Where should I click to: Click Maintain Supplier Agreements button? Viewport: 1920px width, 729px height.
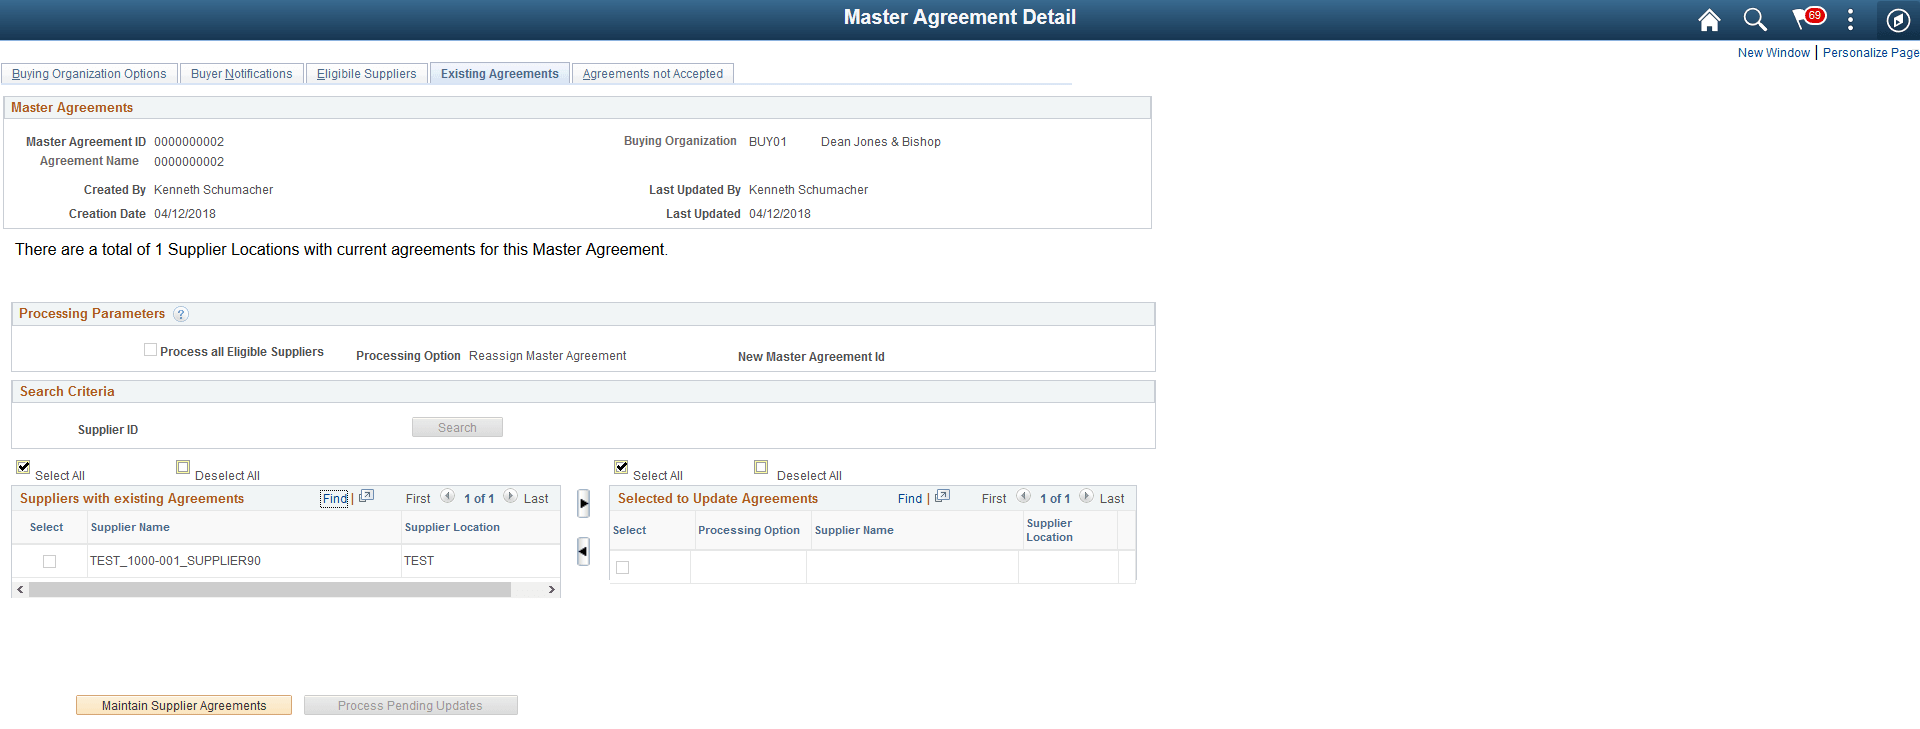184,706
